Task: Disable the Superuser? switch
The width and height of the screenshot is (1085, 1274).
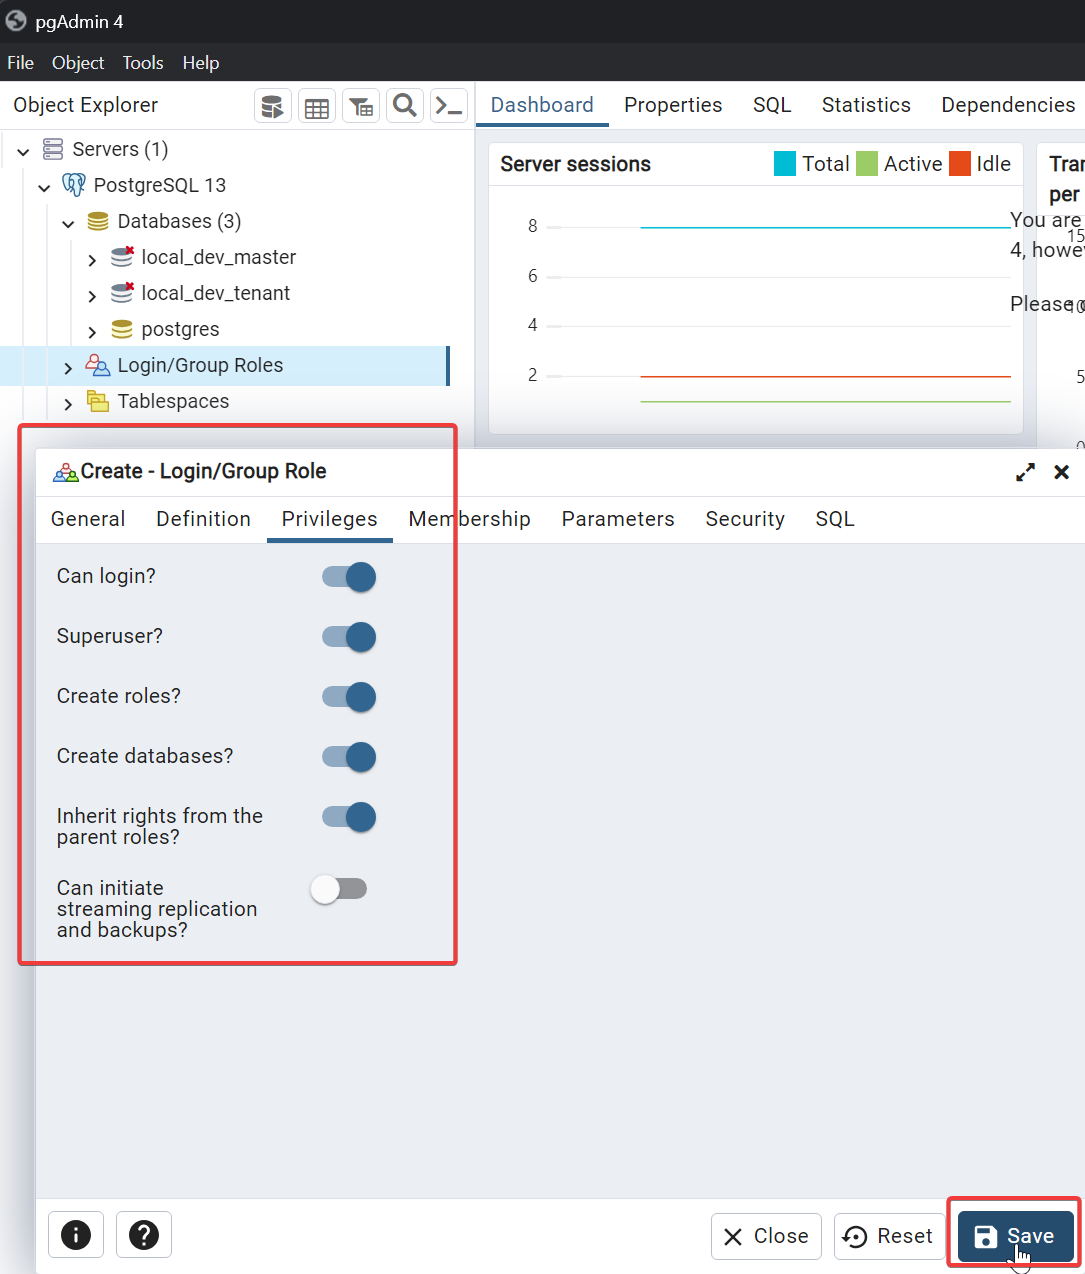Action: pos(349,637)
